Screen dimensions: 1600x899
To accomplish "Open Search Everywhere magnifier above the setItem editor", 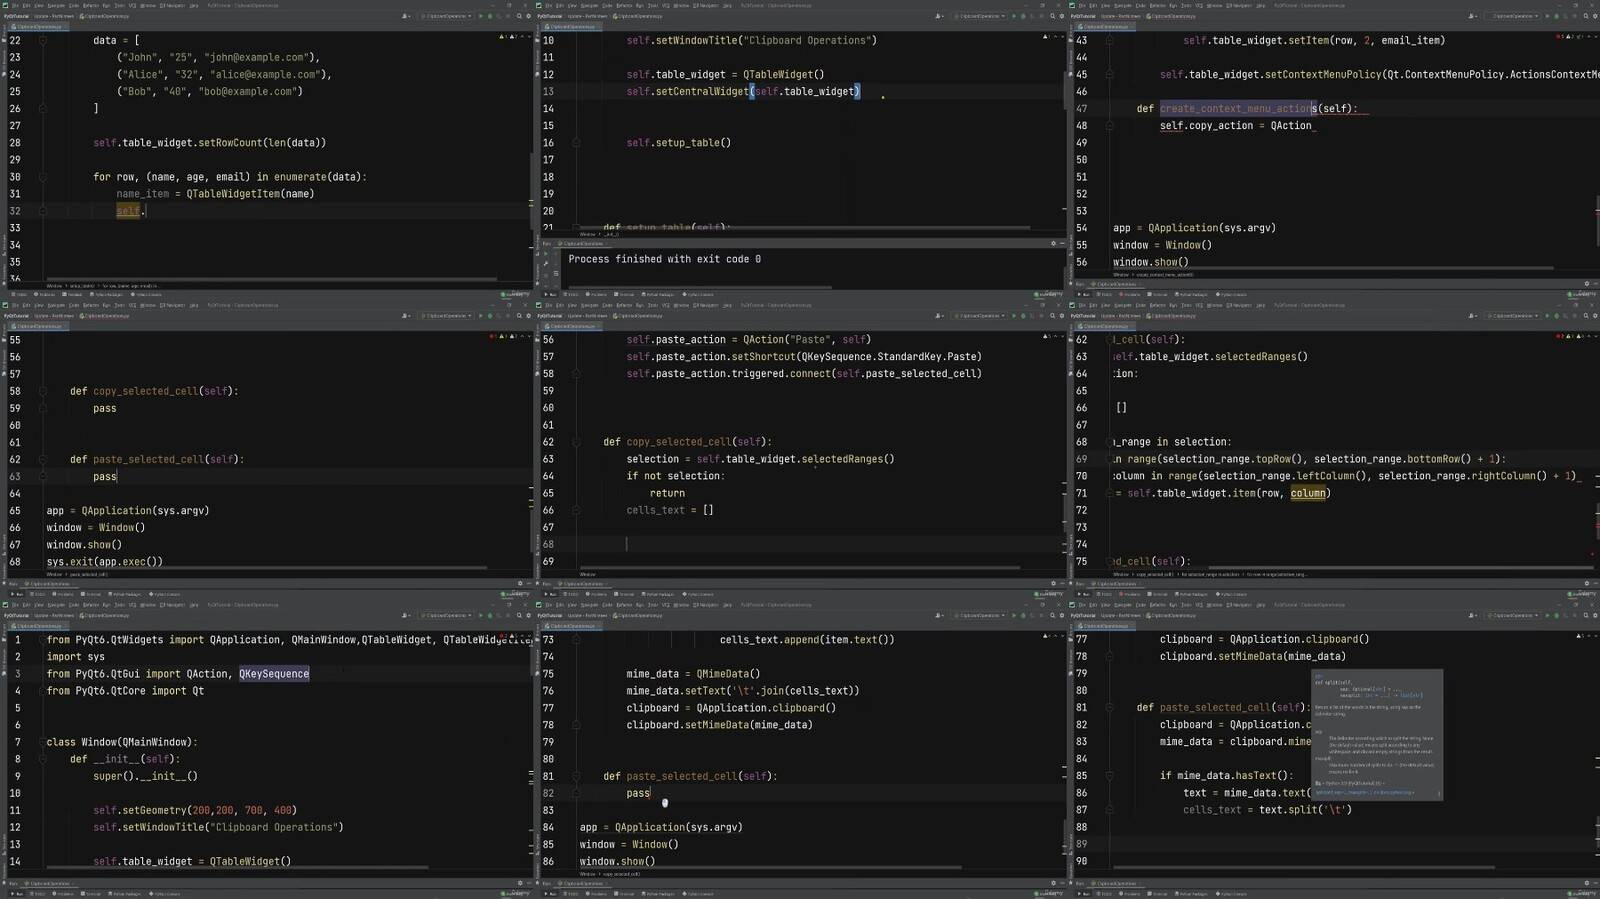I will point(1585,16).
